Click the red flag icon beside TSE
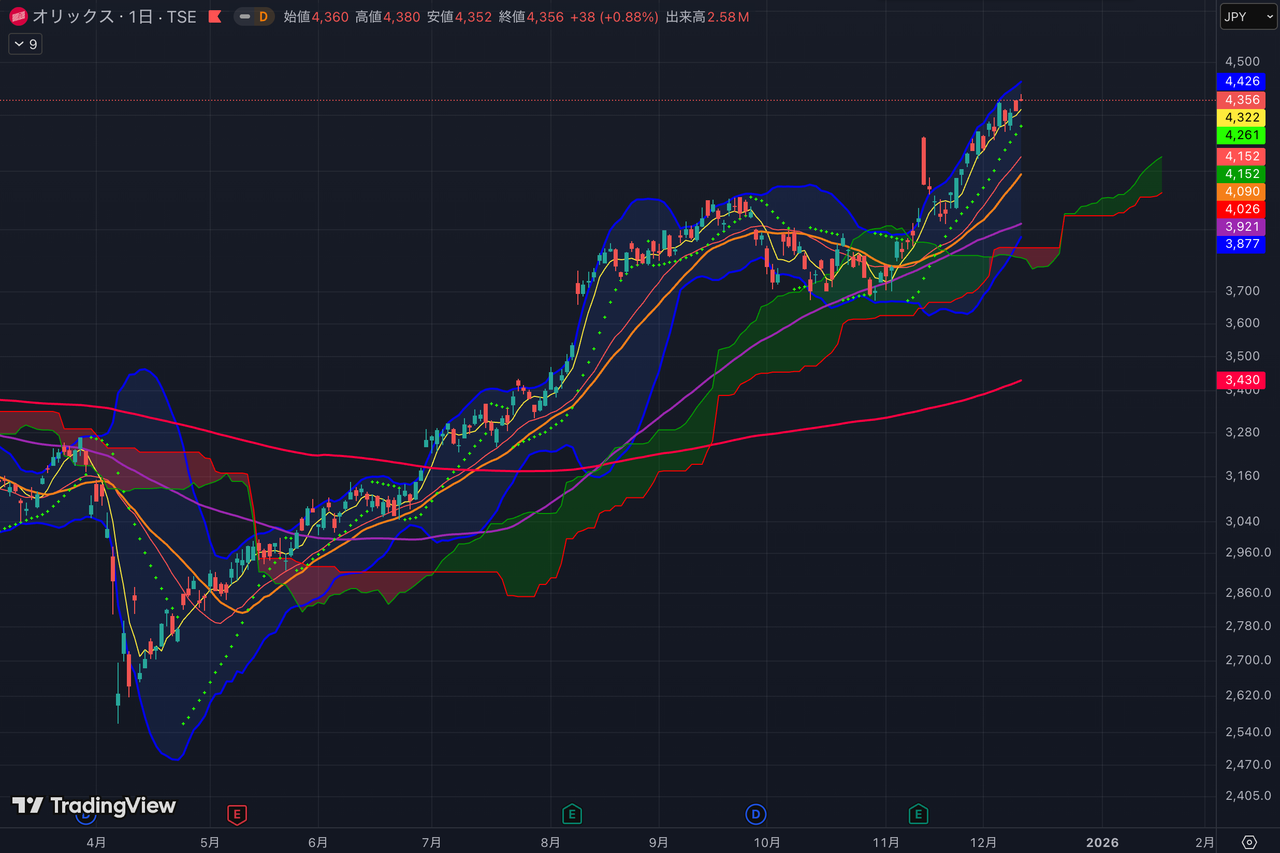Image resolution: width=1280 pixels, height=853 pixels. coord(216,17)
